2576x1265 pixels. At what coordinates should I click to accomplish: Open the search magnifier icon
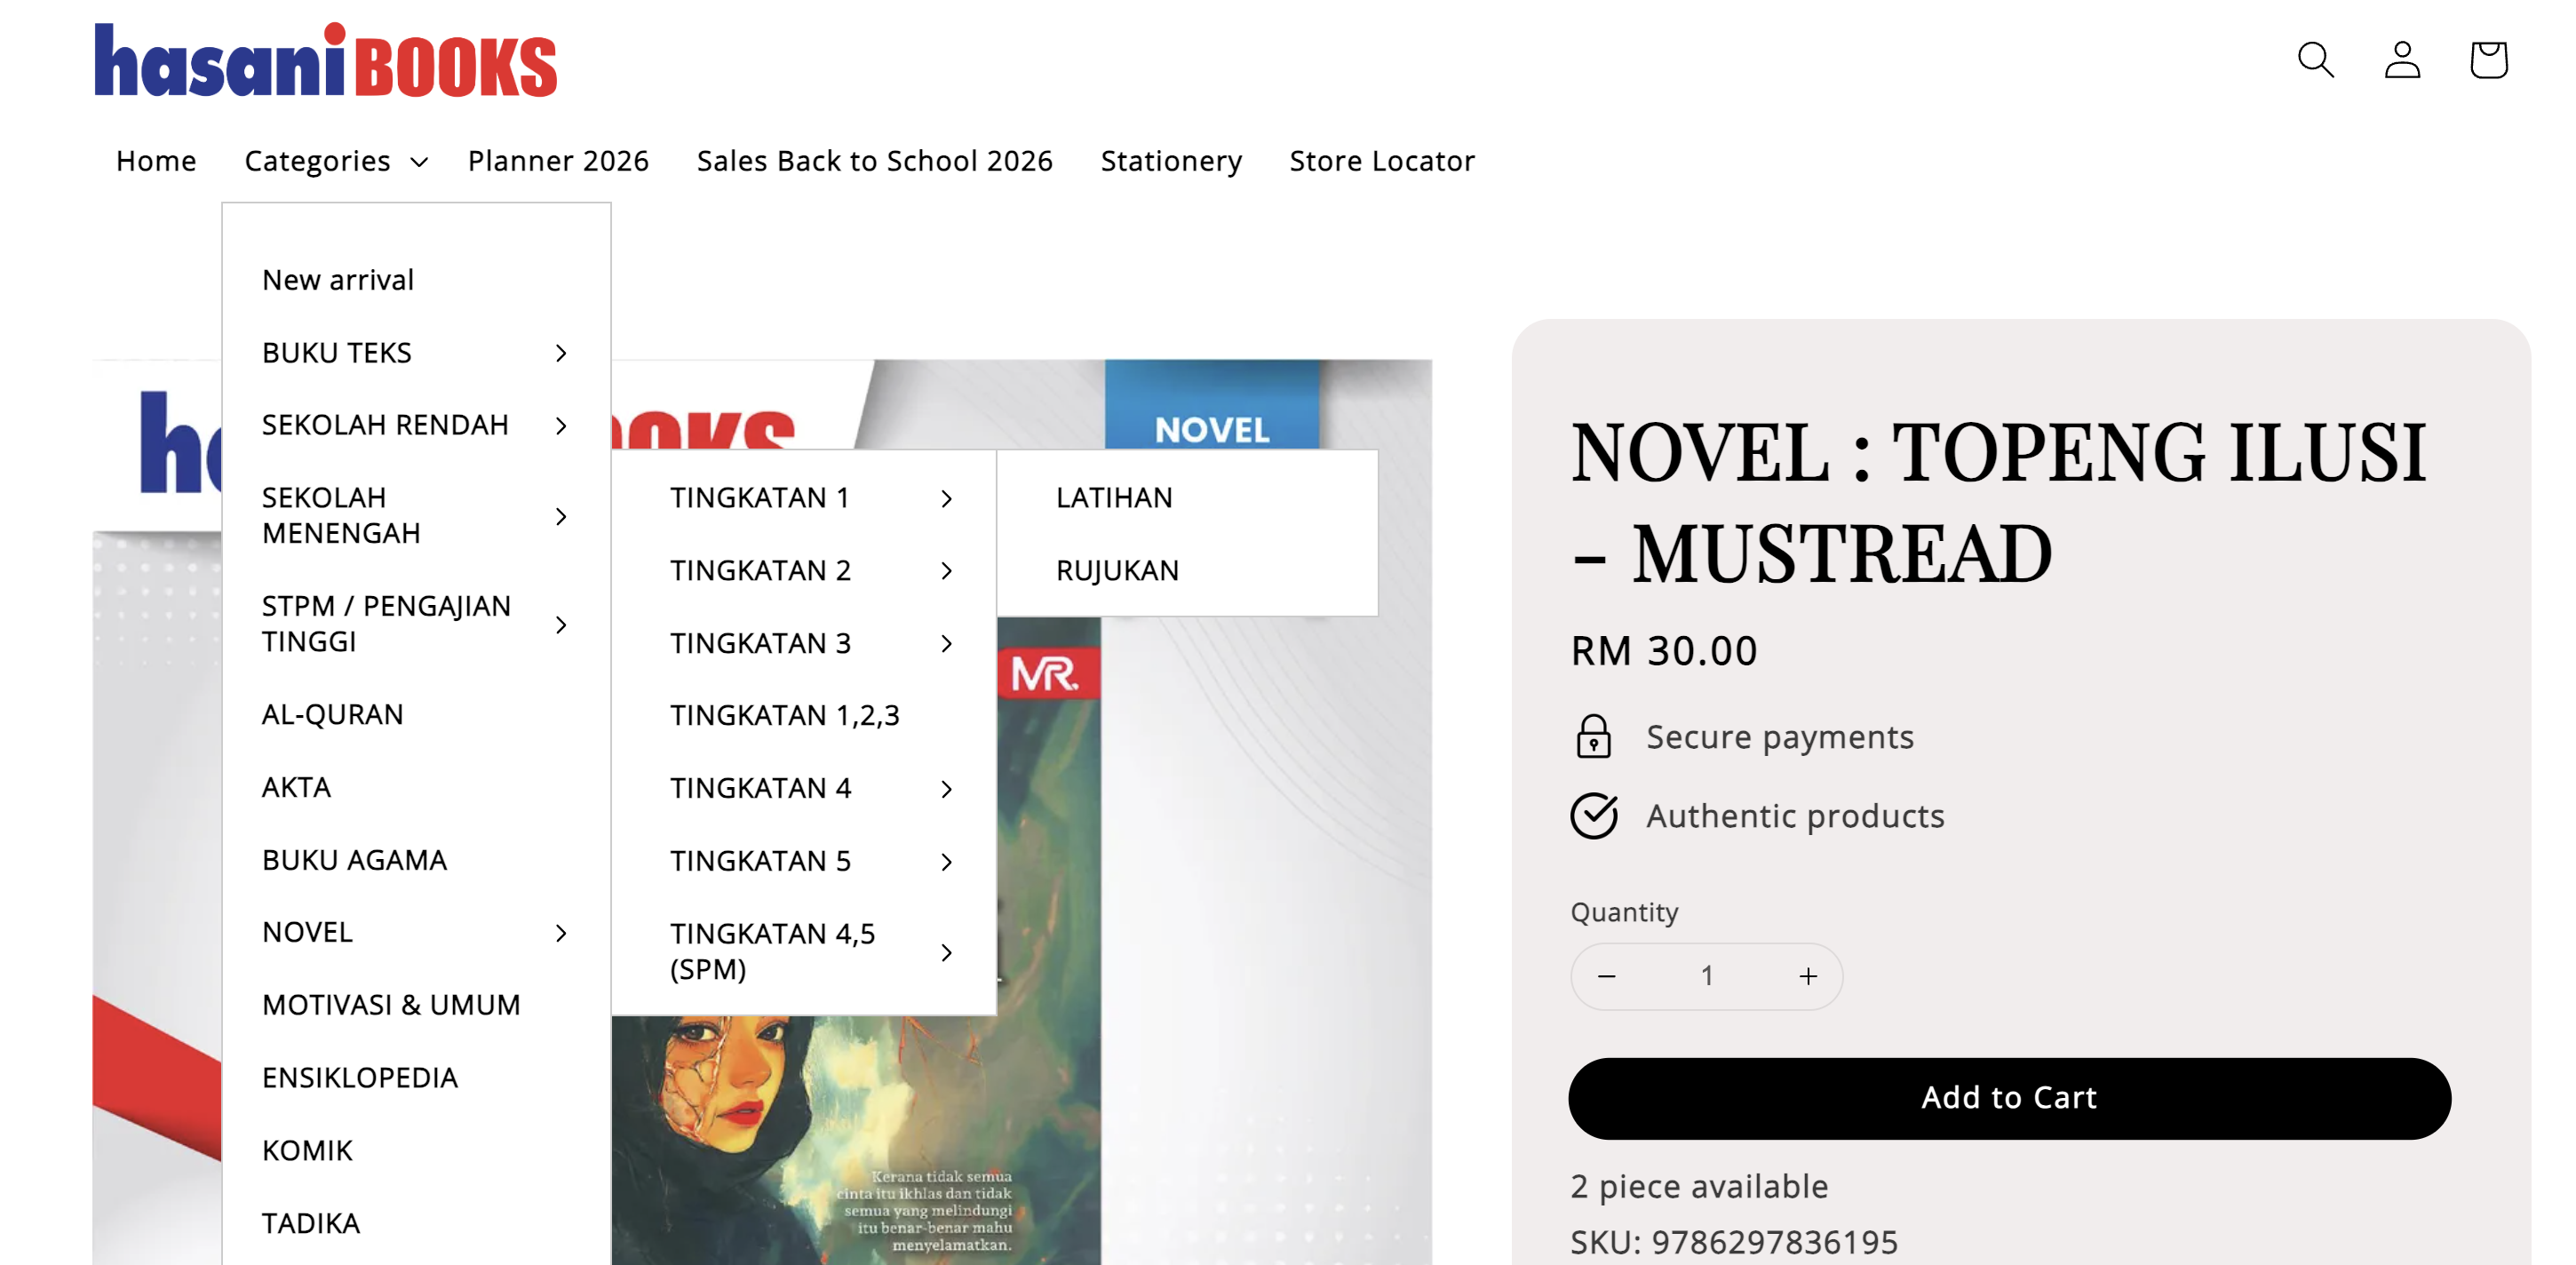pos(2314,60)
